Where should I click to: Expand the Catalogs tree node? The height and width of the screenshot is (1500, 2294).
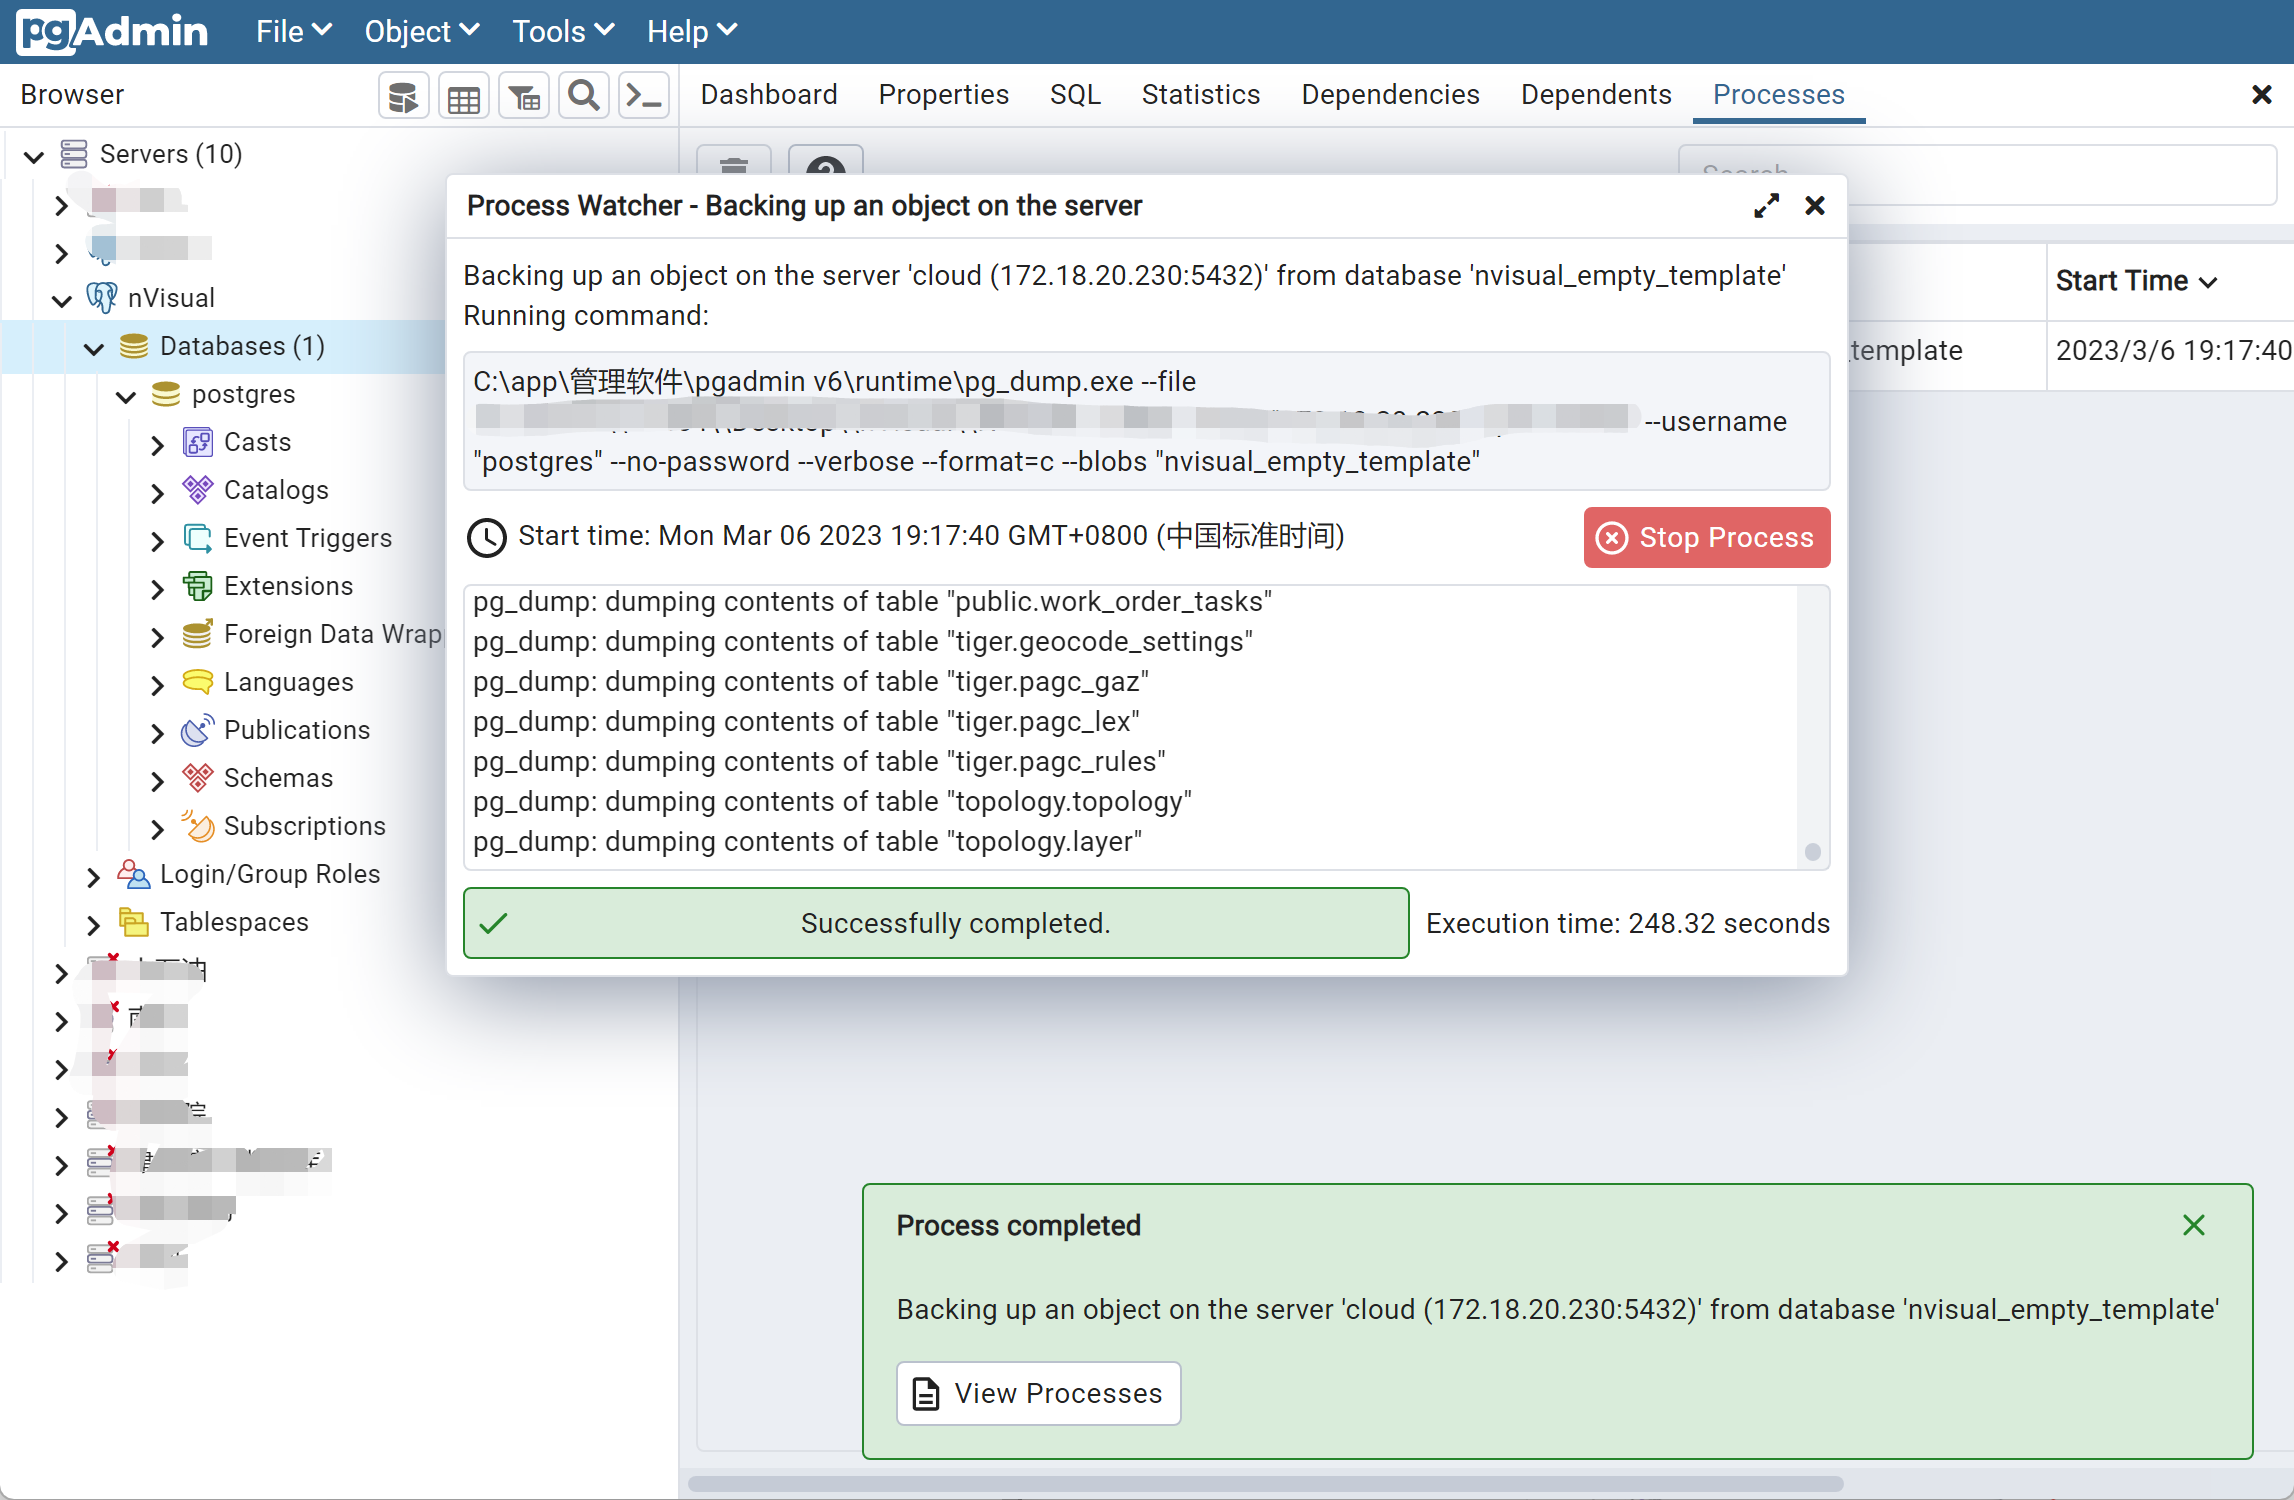[157, 491]
